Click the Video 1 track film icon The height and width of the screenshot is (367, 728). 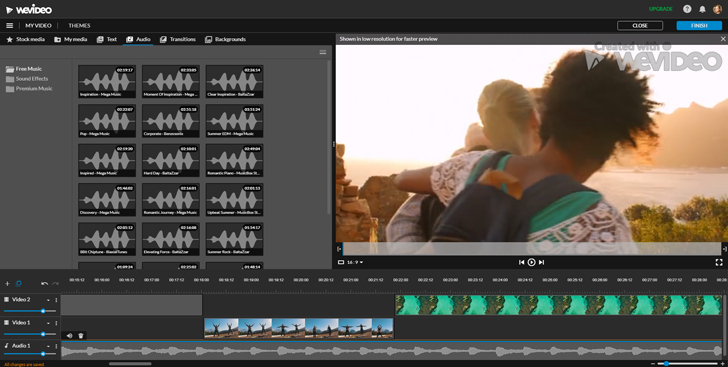click(6, 322)
